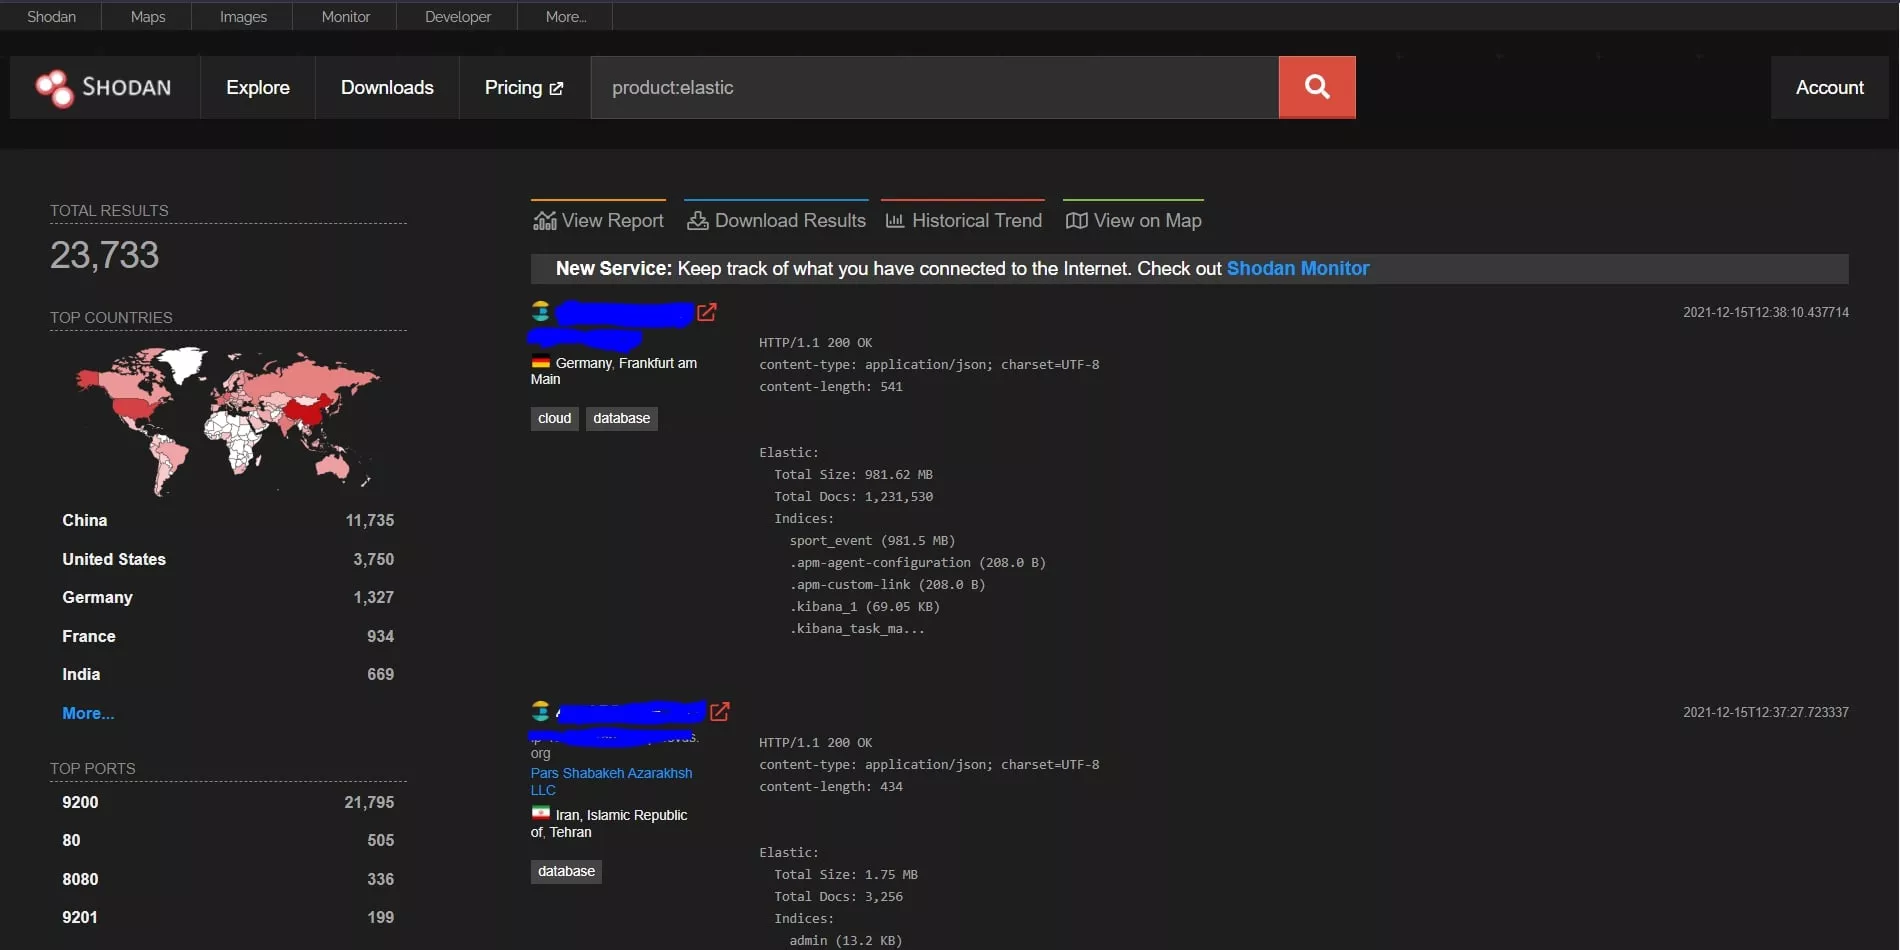
Task: Open the Monitor top-bar tab
Action: pos(345,16)
